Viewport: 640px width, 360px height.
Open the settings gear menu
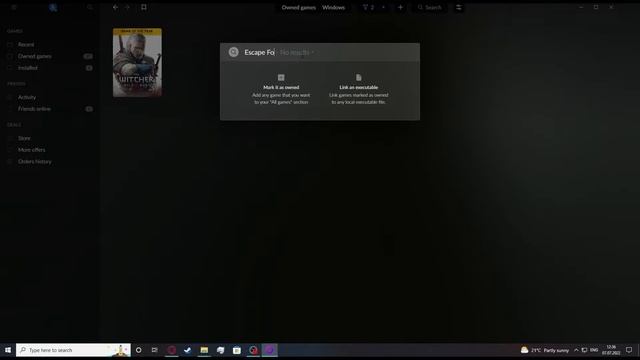(x=13, y=7)
